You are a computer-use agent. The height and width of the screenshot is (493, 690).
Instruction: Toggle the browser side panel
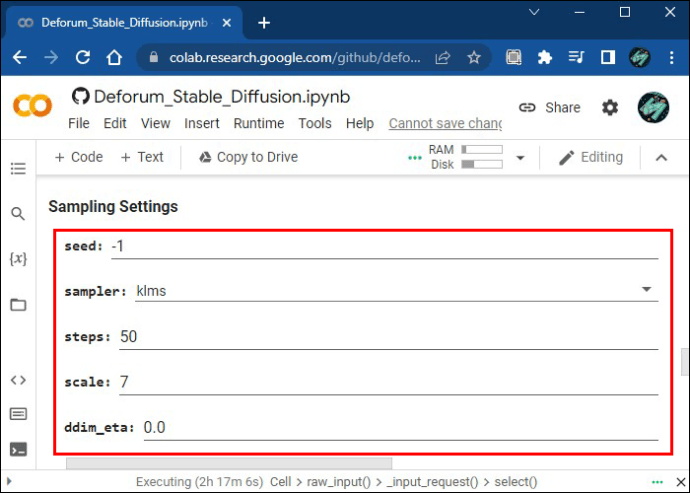click(608, 57)
